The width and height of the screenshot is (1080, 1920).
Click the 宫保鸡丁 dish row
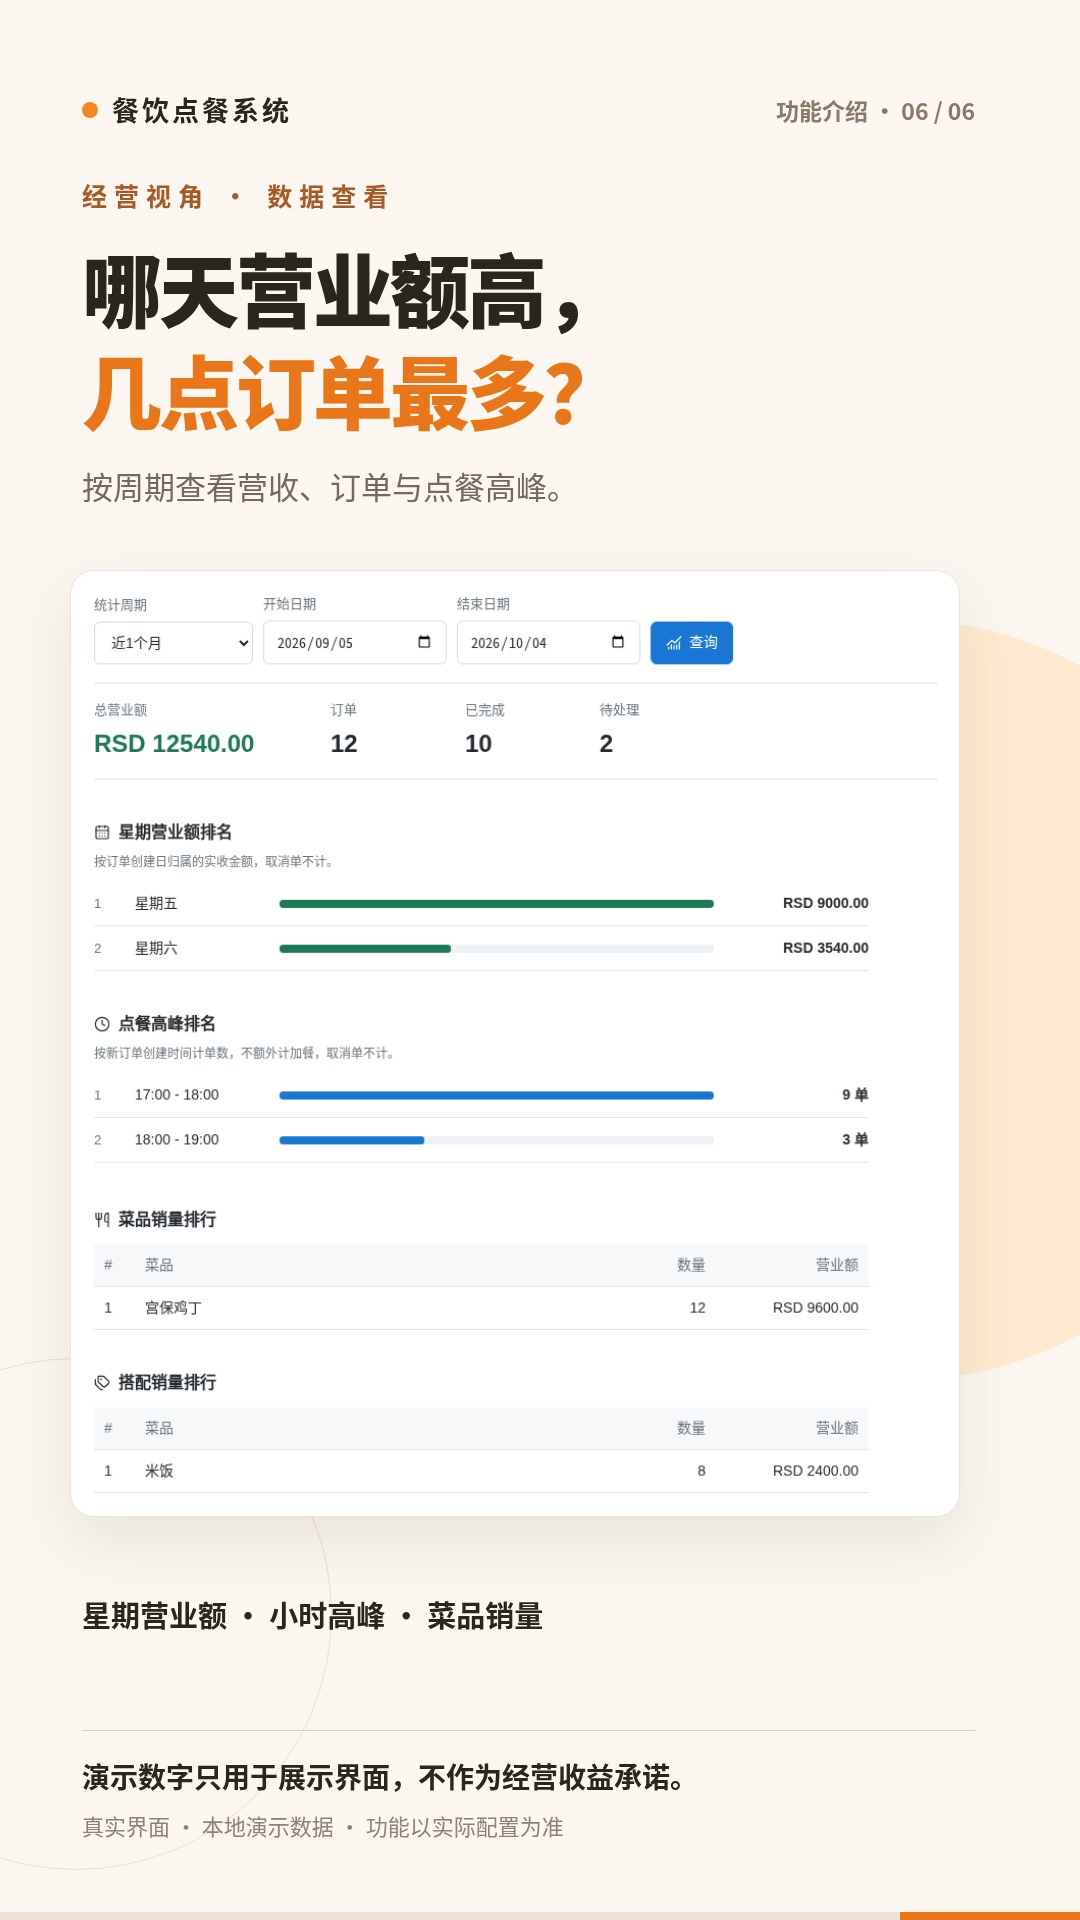pyautogui.click(x=481, y=1308)
